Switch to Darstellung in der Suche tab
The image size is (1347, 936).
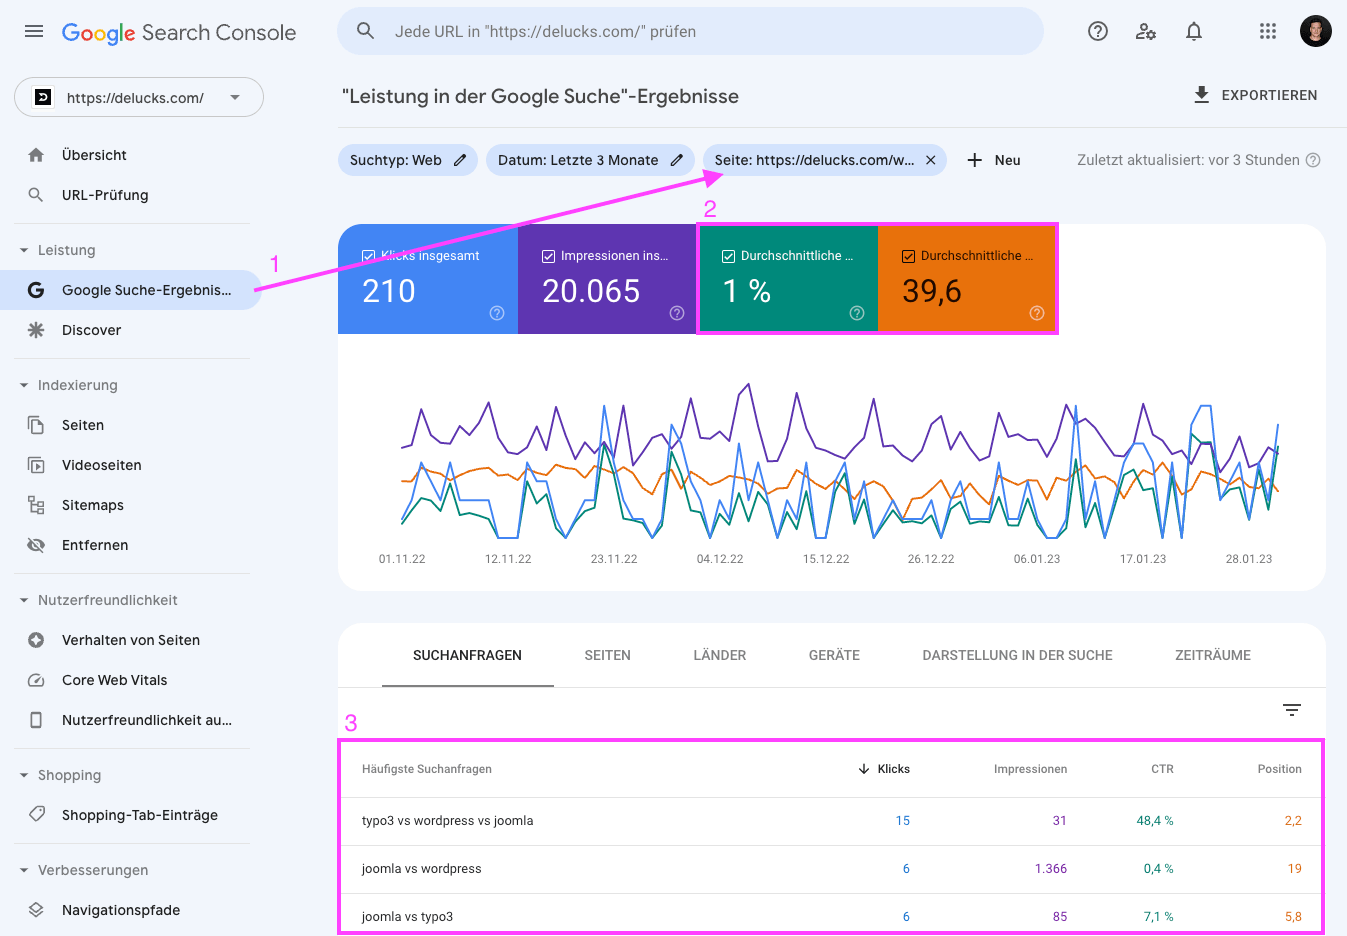click(x=1017, y=655)
